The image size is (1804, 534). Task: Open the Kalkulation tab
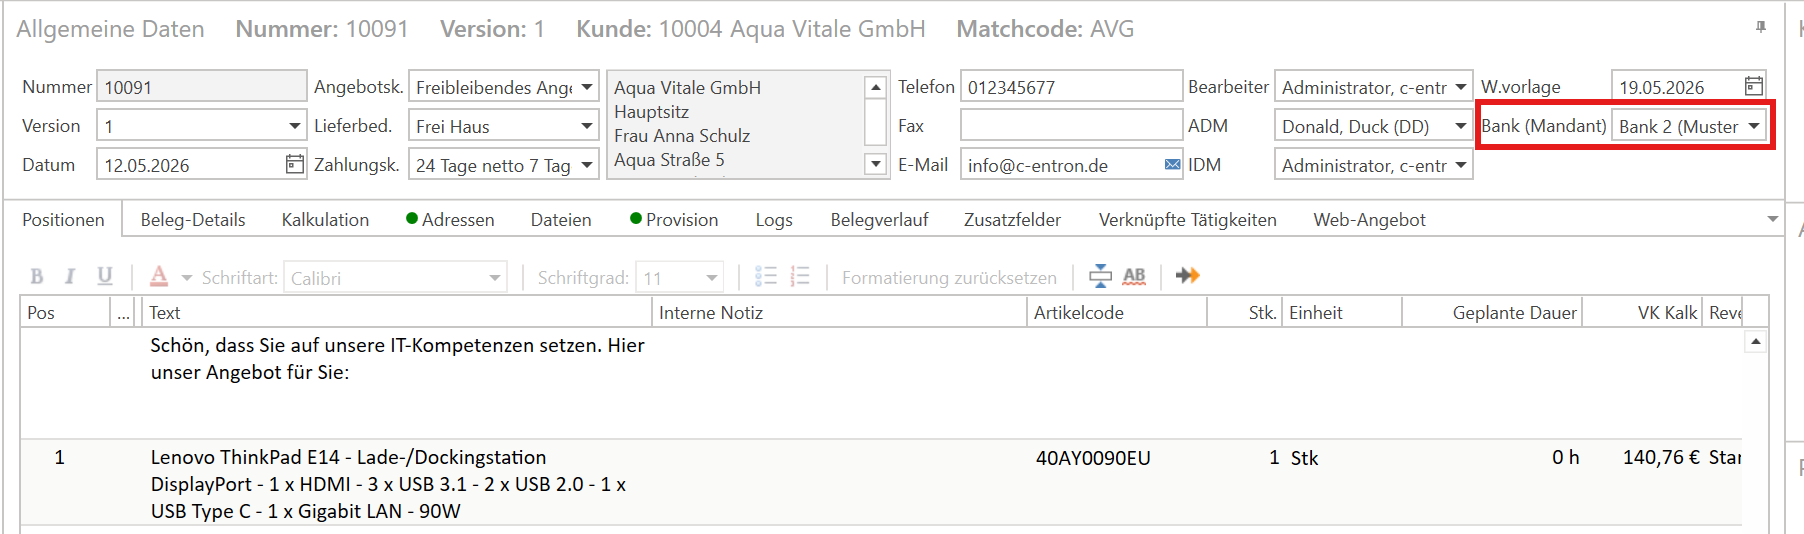coord(325,220)
